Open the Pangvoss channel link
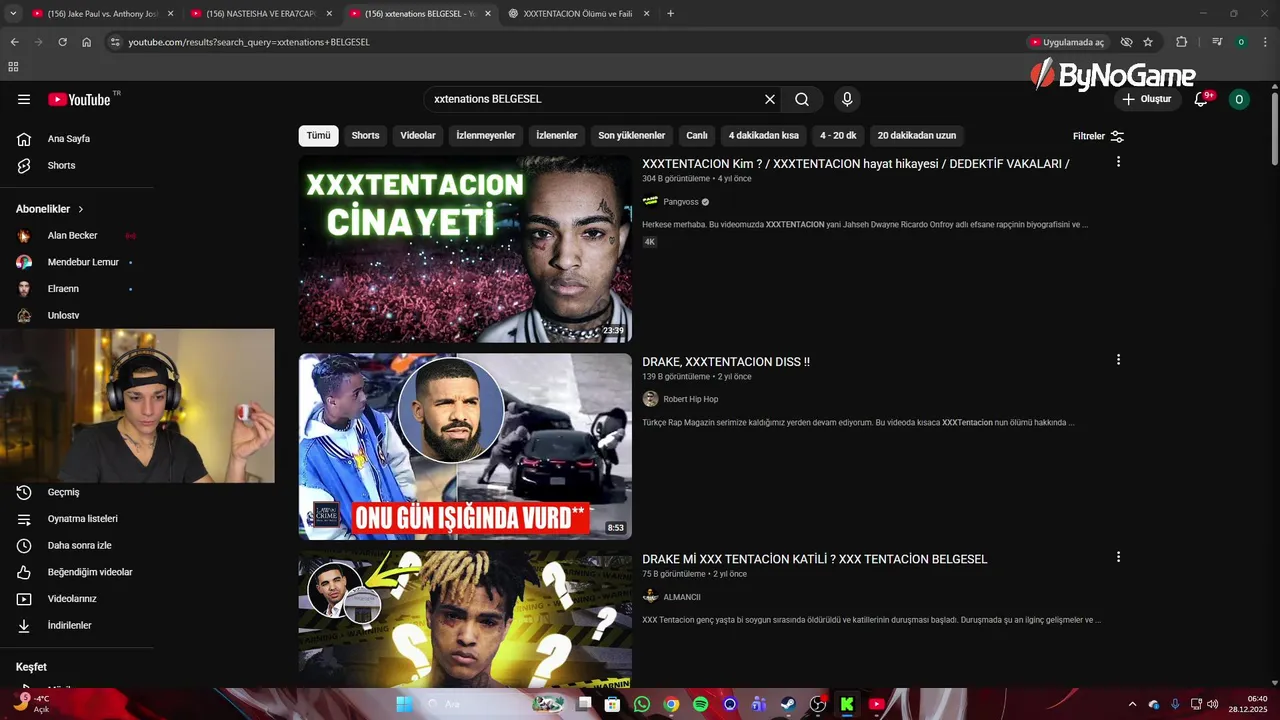The height and width of the screenshot is (720, 1280). (681, 202)
